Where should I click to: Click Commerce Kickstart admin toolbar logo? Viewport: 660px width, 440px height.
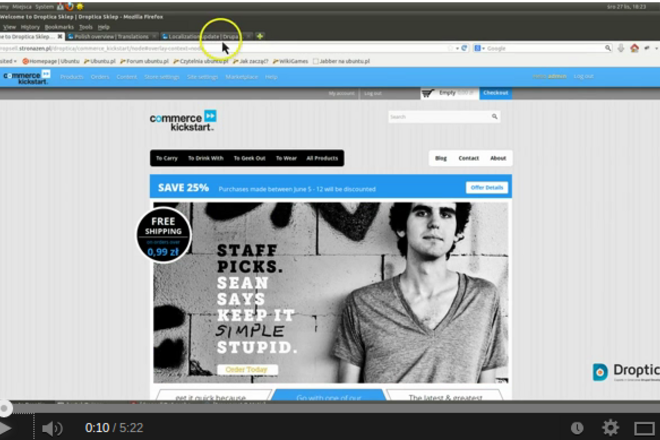27,77
